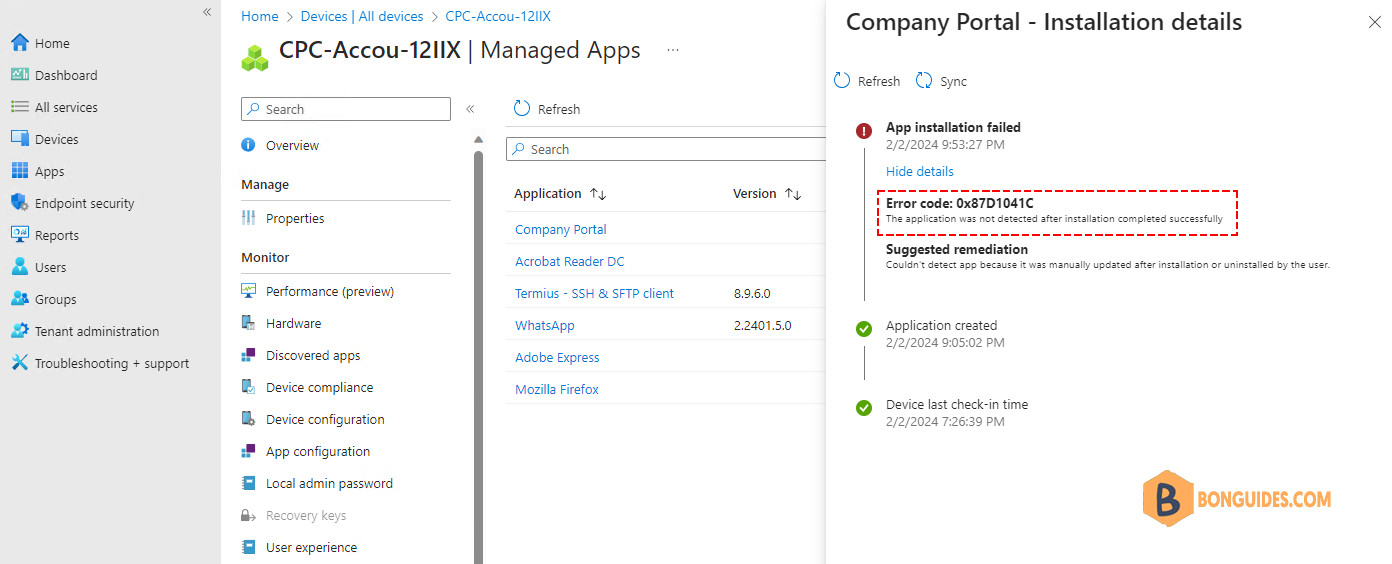This screenshot has height=564, width=1392.
Task: Go to Devices | All devices breadcrumb
Action: pos(362,16)
